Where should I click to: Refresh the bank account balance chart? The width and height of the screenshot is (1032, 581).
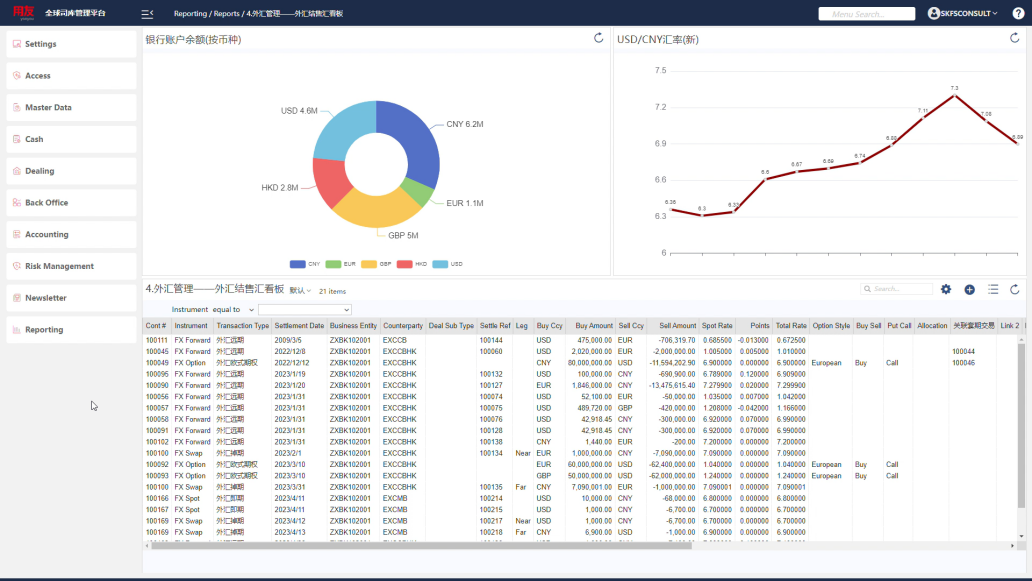[x=598, y=38]
